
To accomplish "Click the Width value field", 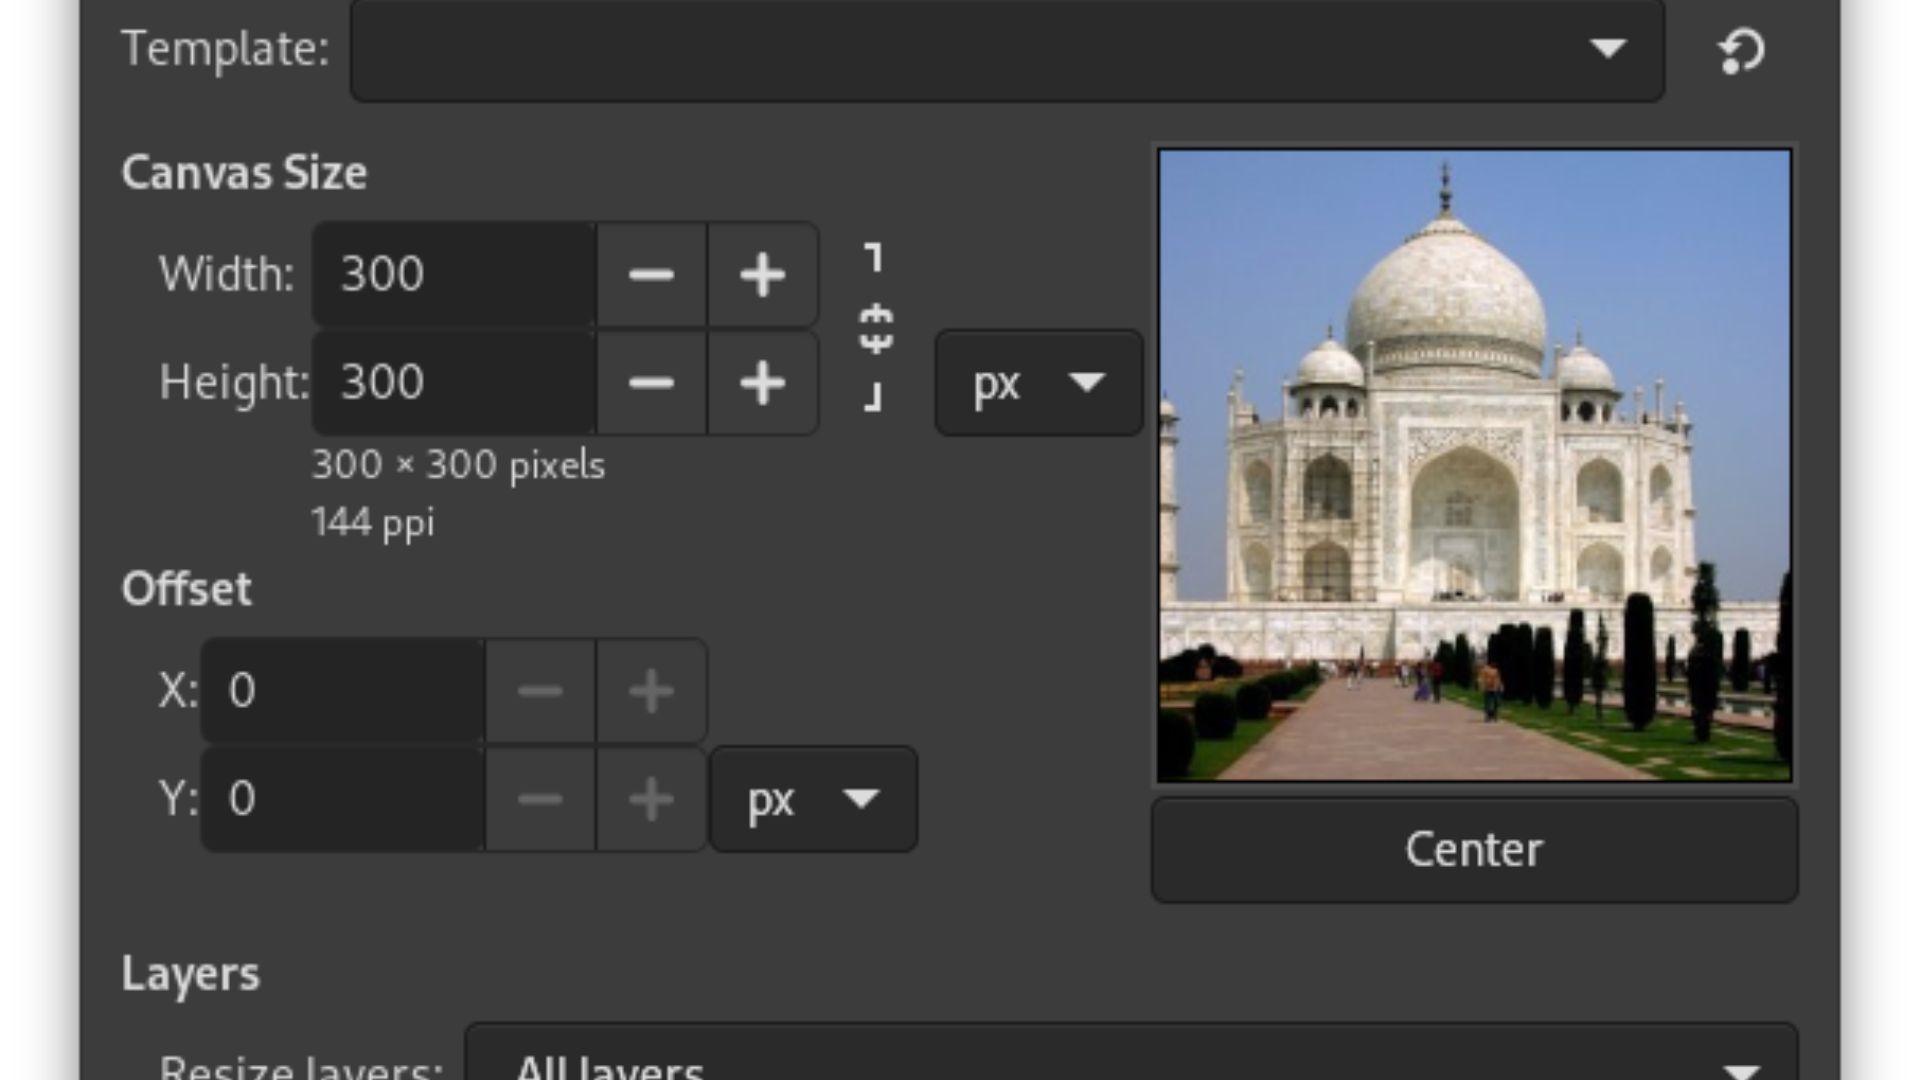I will [x=454, y=275].
